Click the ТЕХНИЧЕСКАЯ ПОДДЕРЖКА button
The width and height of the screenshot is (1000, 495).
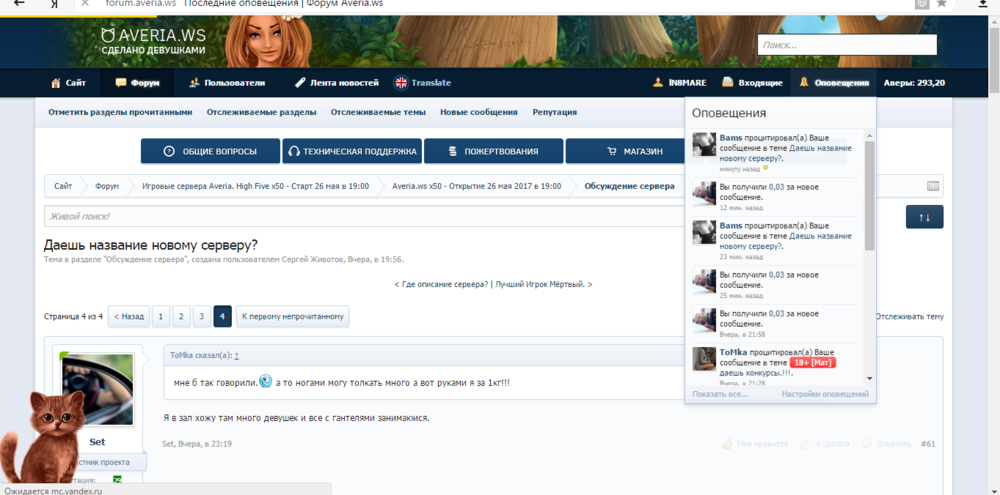352,151
